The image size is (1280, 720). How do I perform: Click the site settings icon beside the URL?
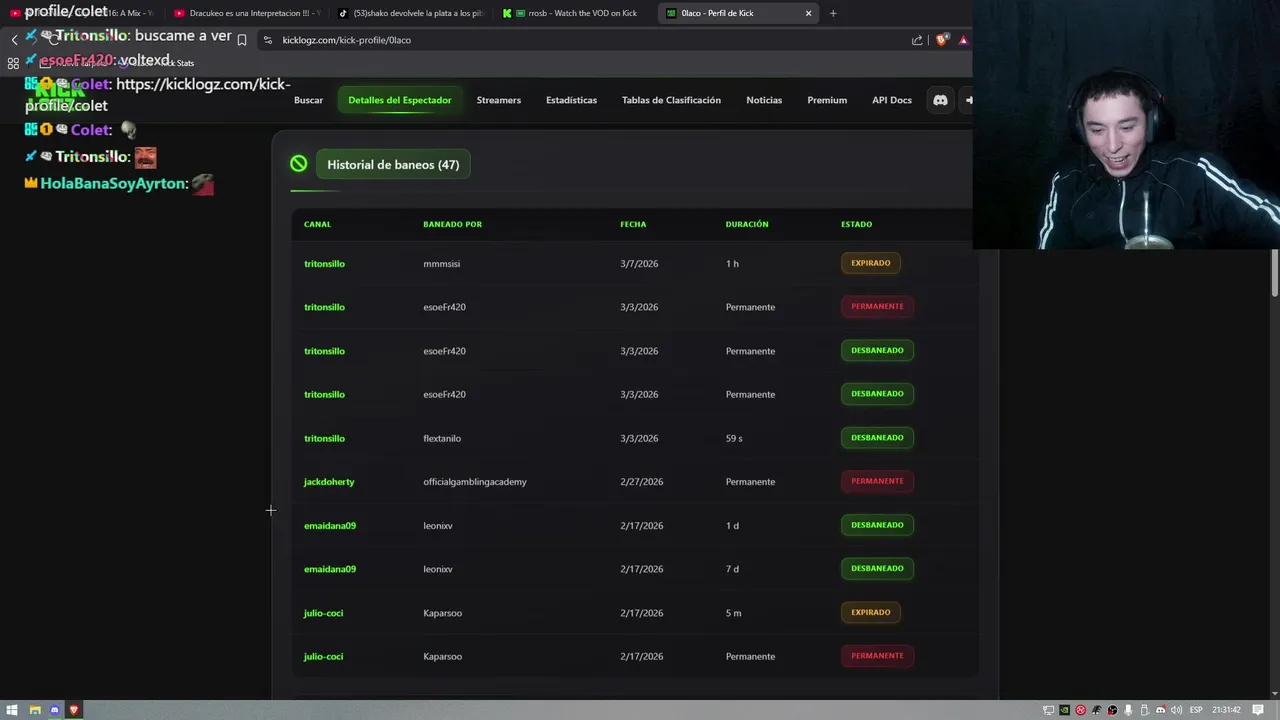(267, 40)
